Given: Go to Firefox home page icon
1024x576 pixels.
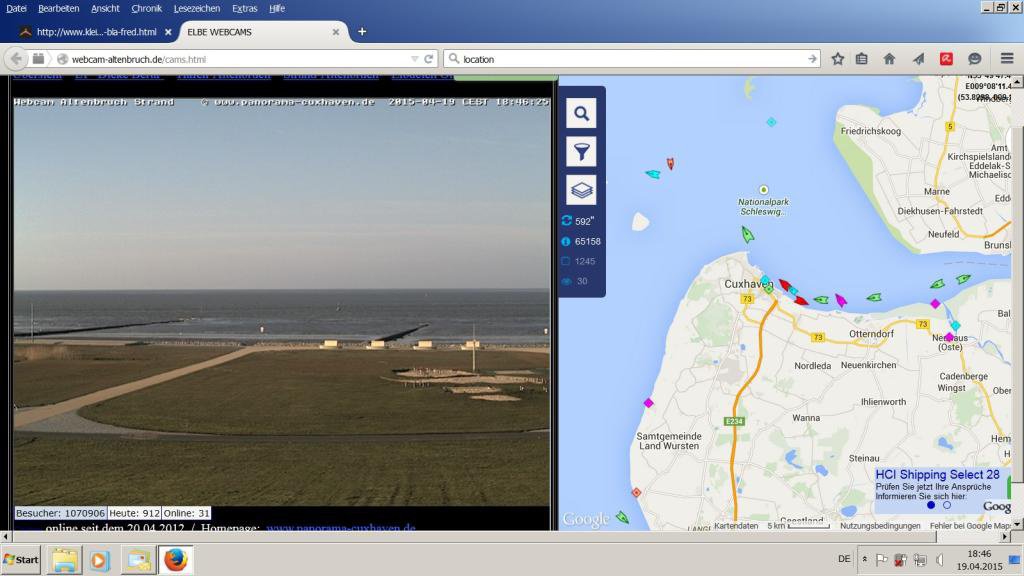Looking at the screenshot, I should tap(889, 59).
